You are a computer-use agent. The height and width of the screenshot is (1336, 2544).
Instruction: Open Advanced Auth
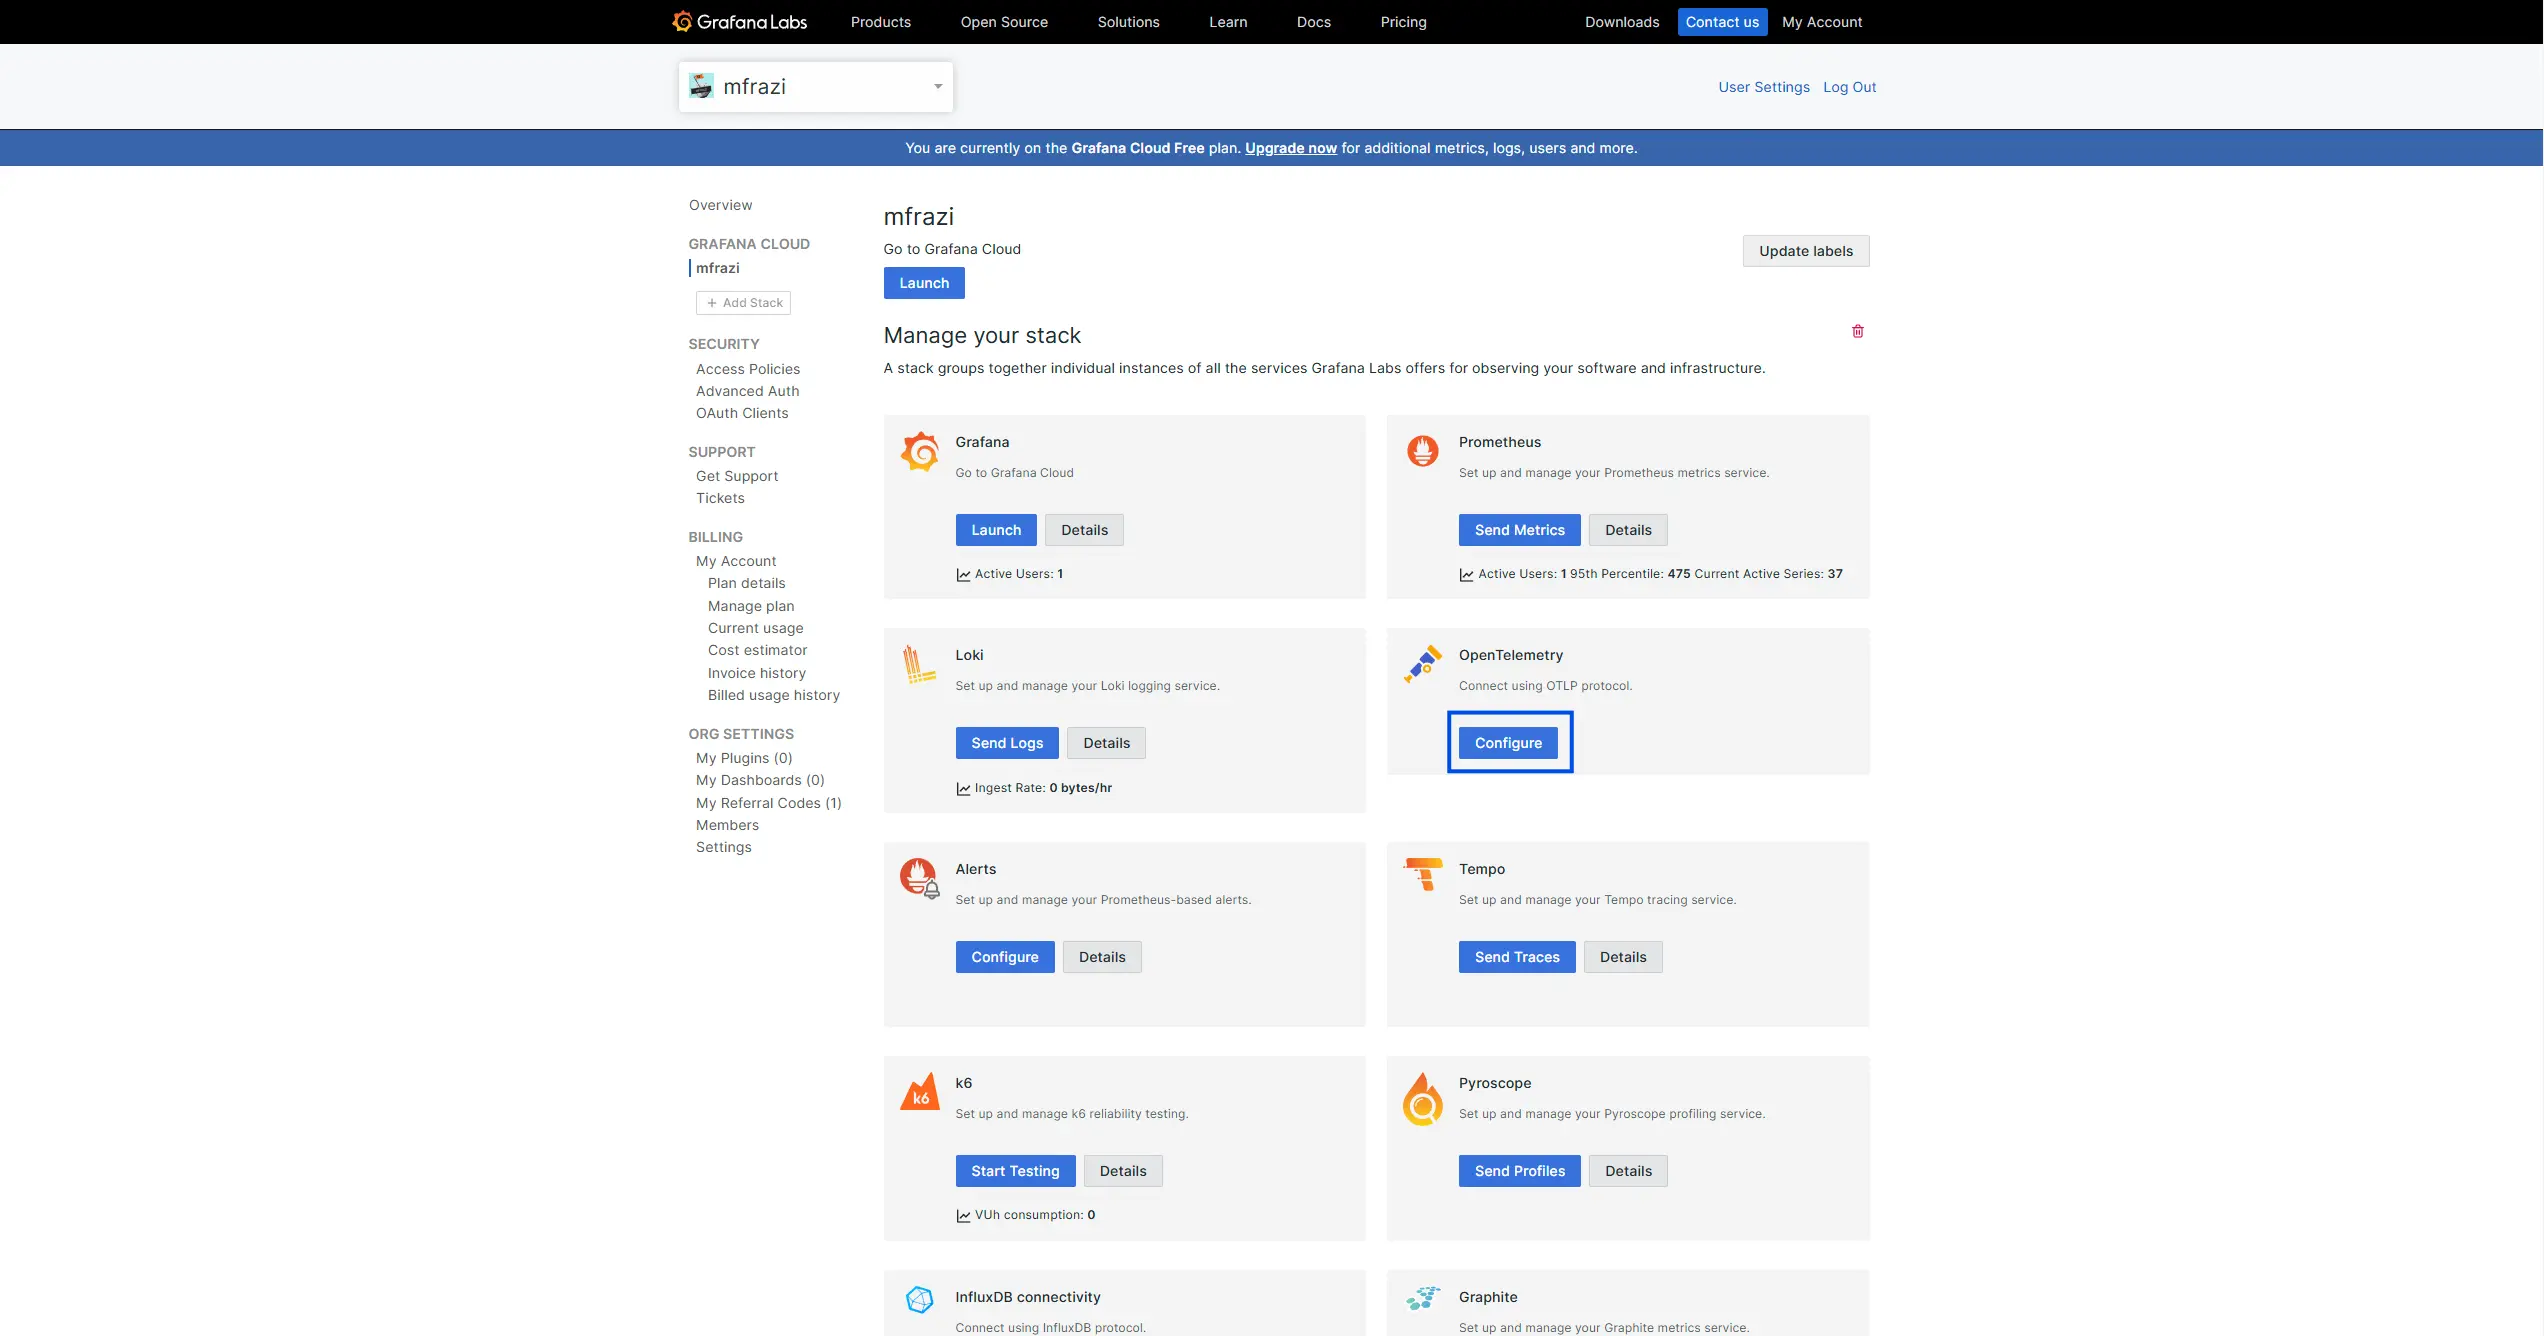click(x=747, y=391)
